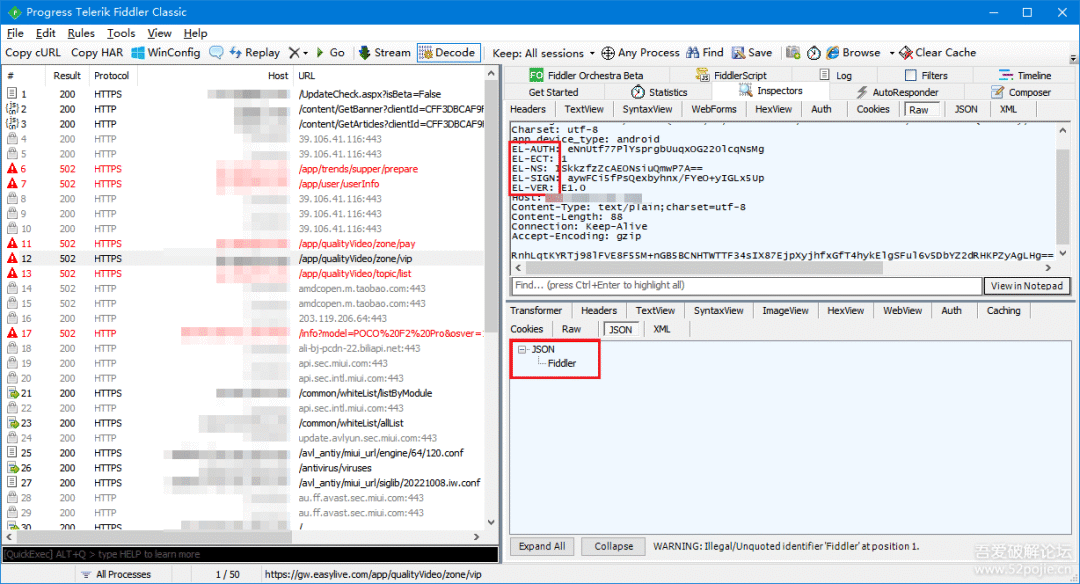Click the Clear Cache icon
Image resolution: width=1080 pixels, height=584 pixels.
(906, 52)
